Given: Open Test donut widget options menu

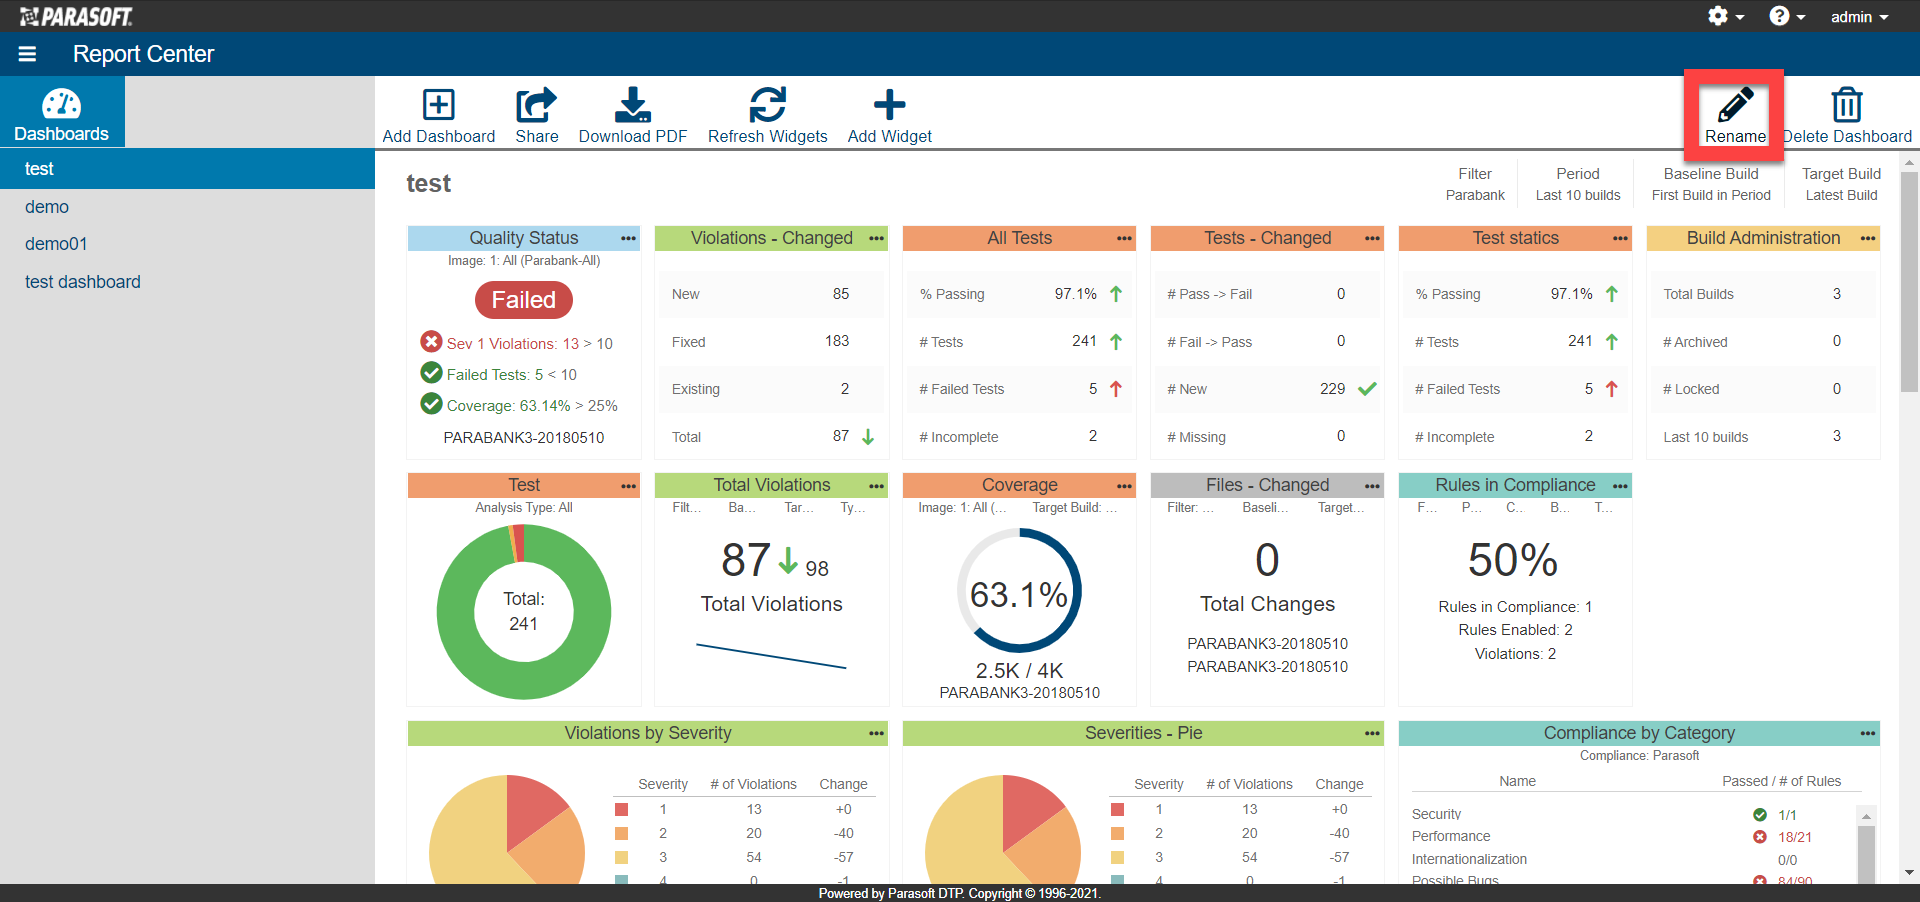Looking at the screenshot, I should point(628,486).
